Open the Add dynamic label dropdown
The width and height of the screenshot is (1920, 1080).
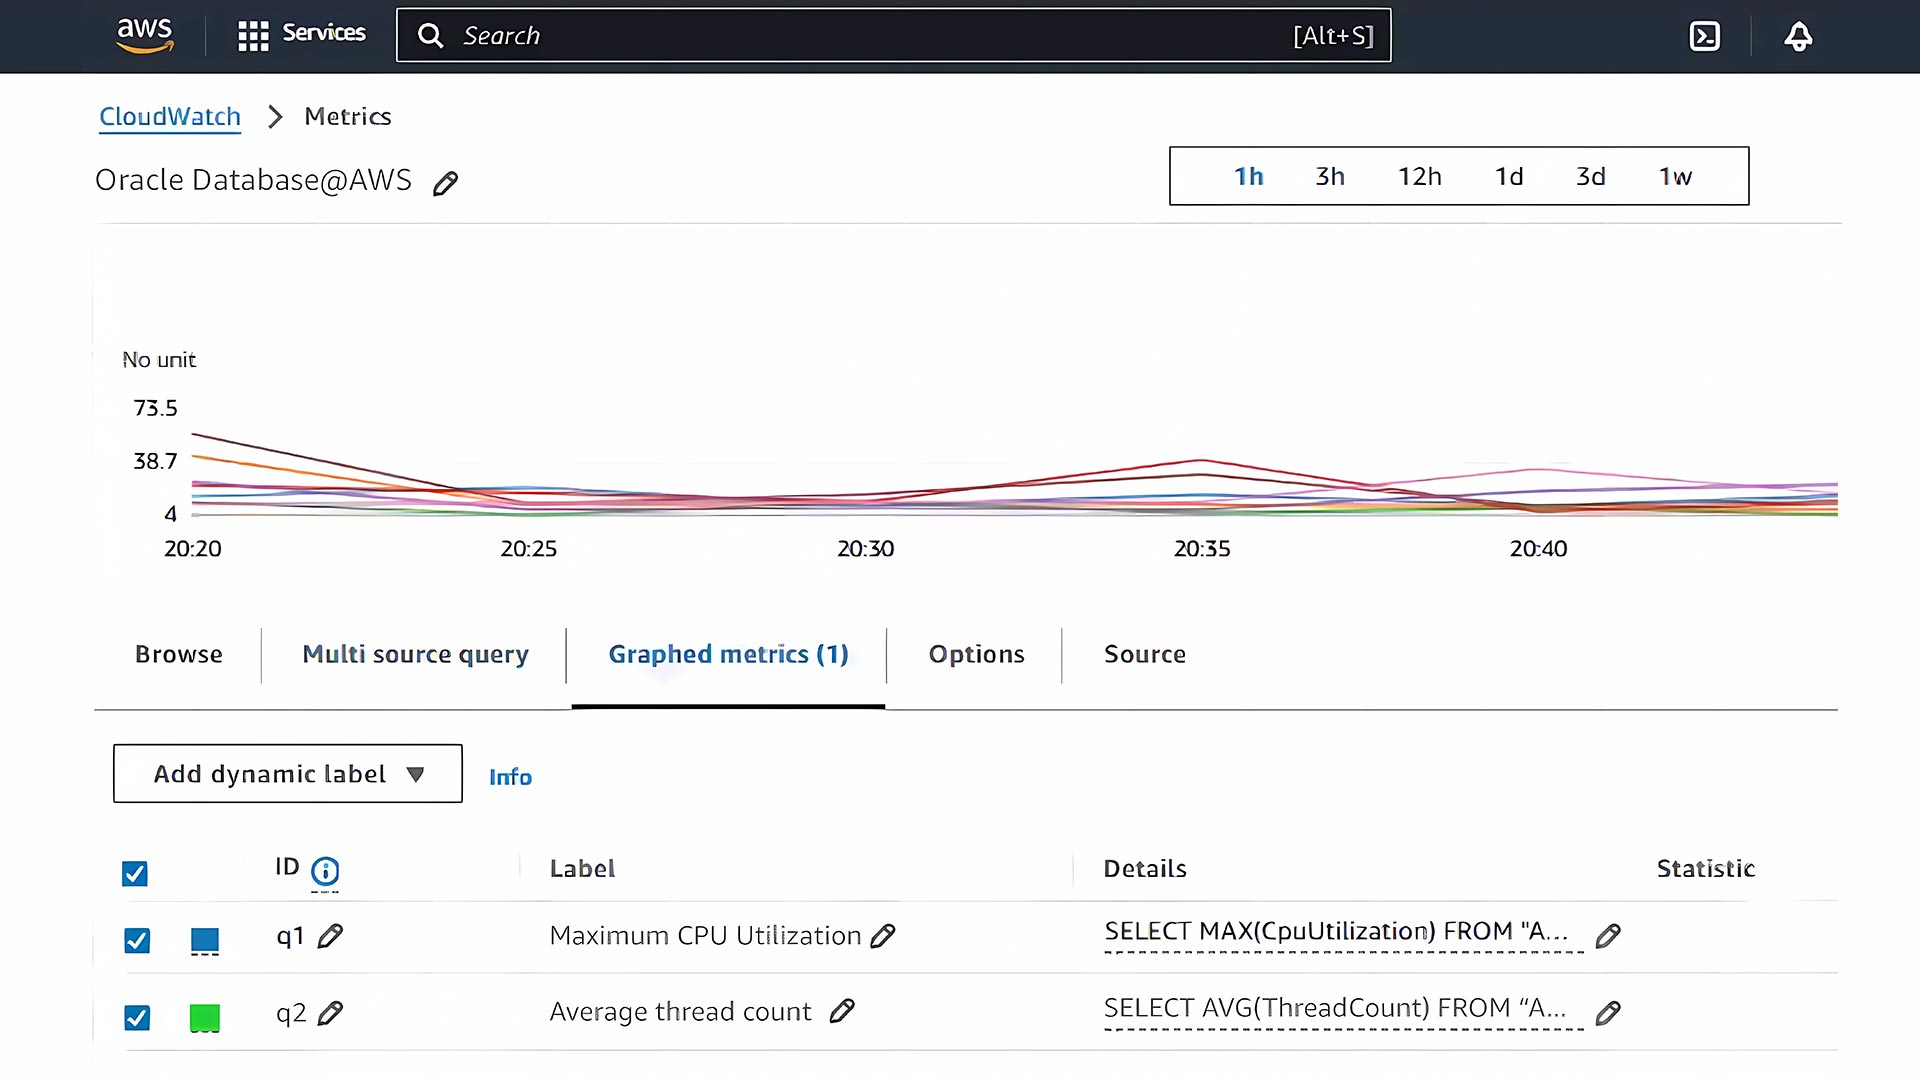pos(287,773)
